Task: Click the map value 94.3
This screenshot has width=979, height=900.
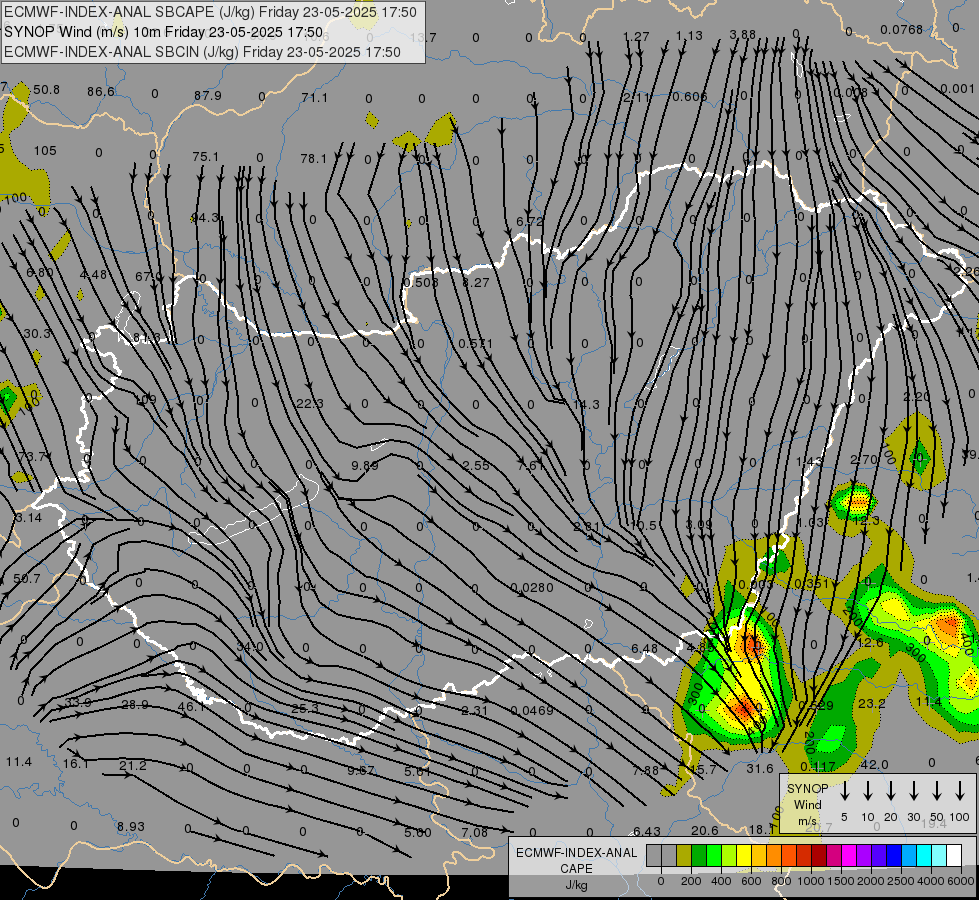Action: pos(205,217)
